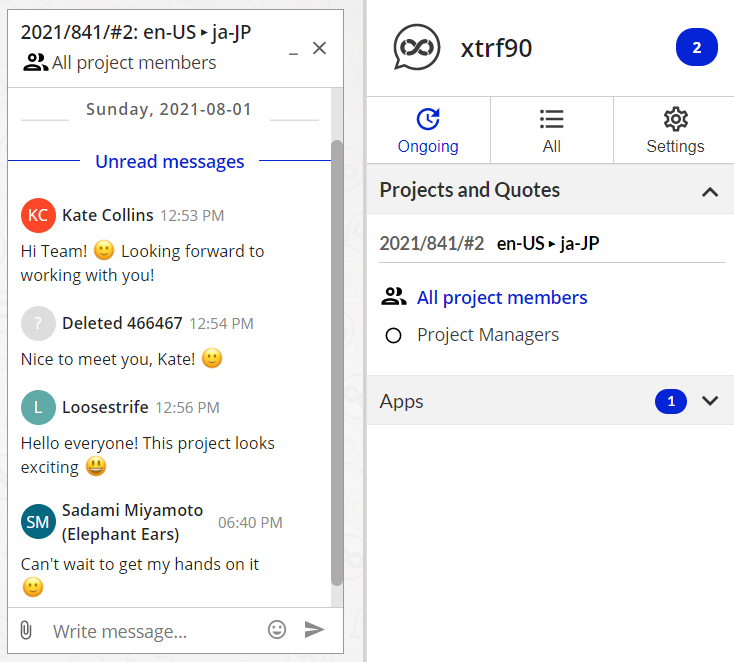734x662 pixels.
Task: Click the infinity chat logo
Action: tap(417, 47)
